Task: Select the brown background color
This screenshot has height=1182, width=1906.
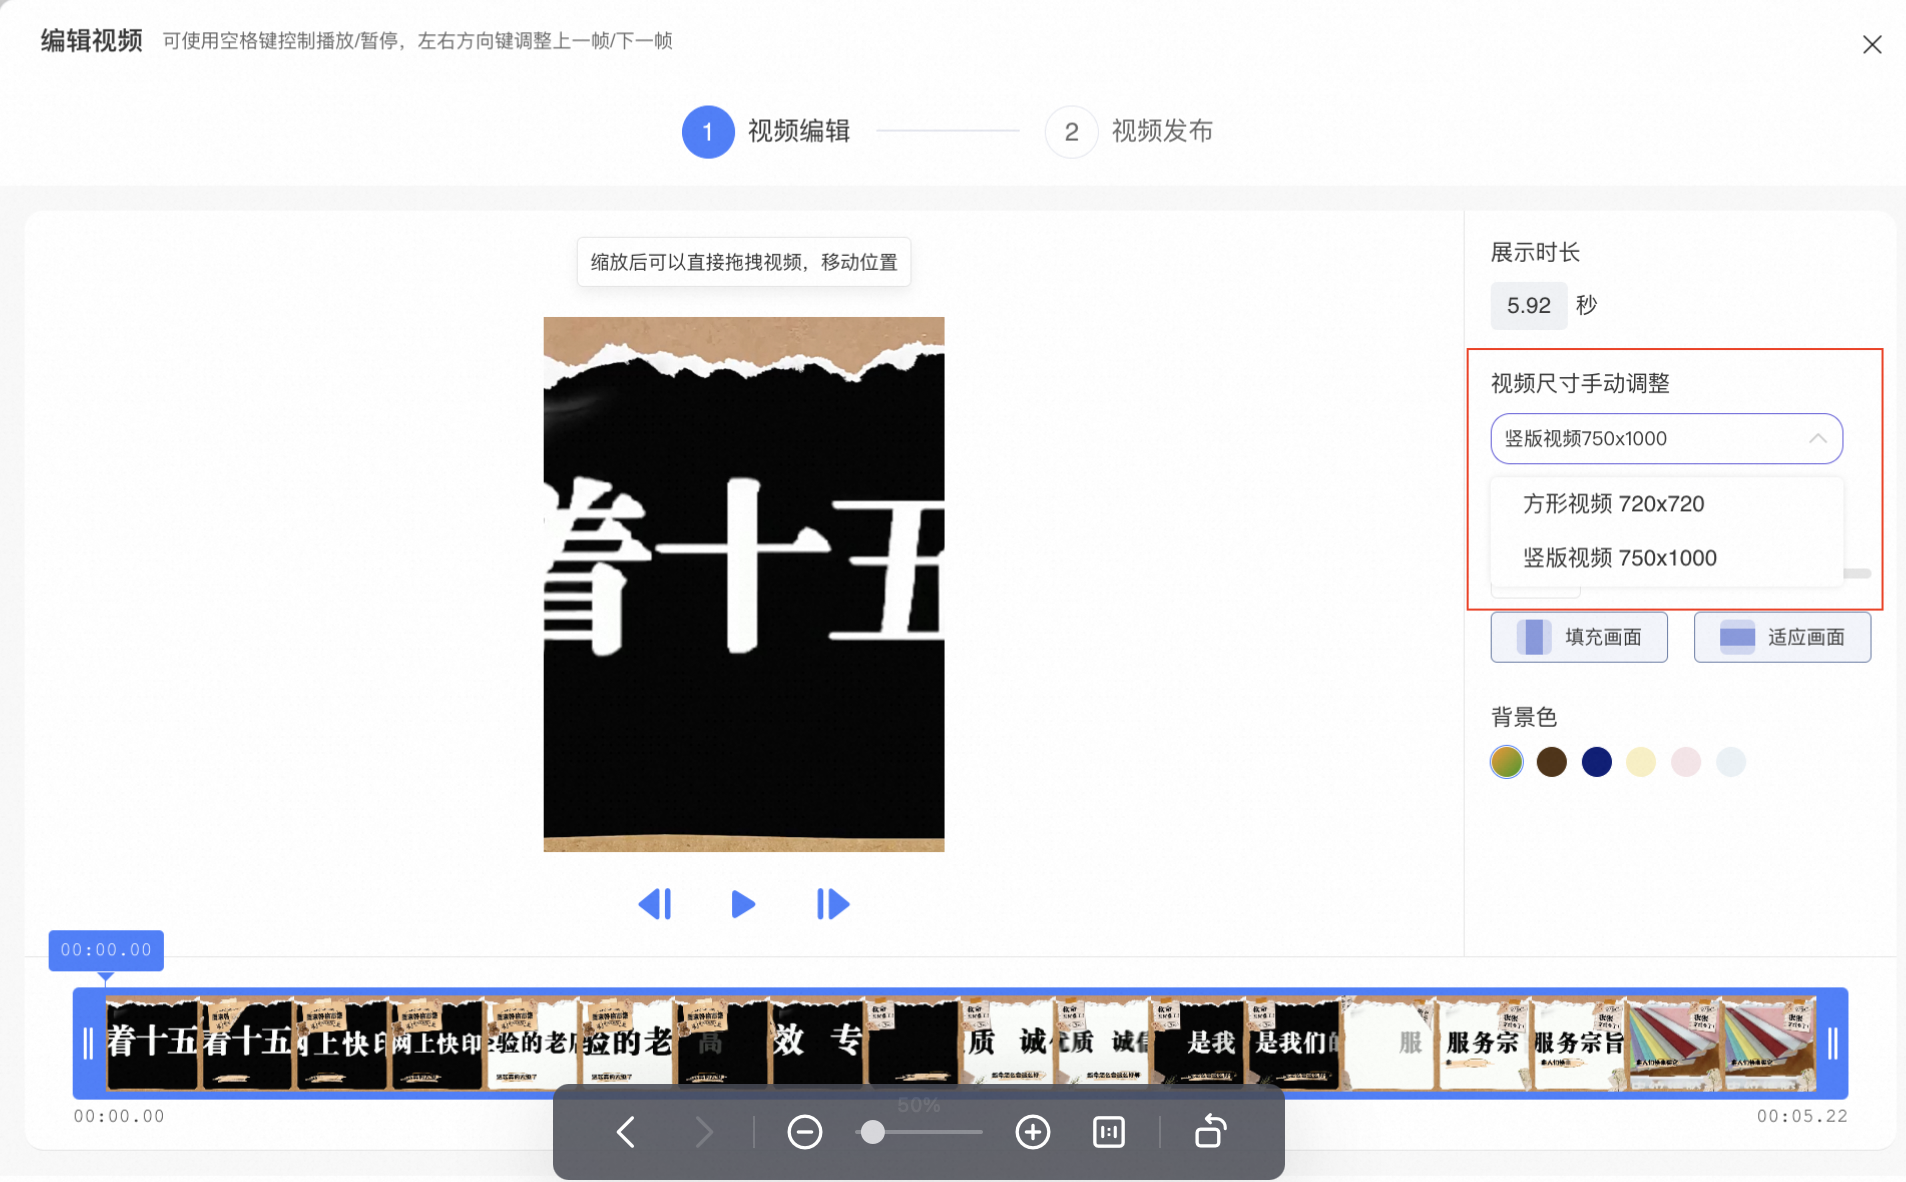Action: point(1551,762)
